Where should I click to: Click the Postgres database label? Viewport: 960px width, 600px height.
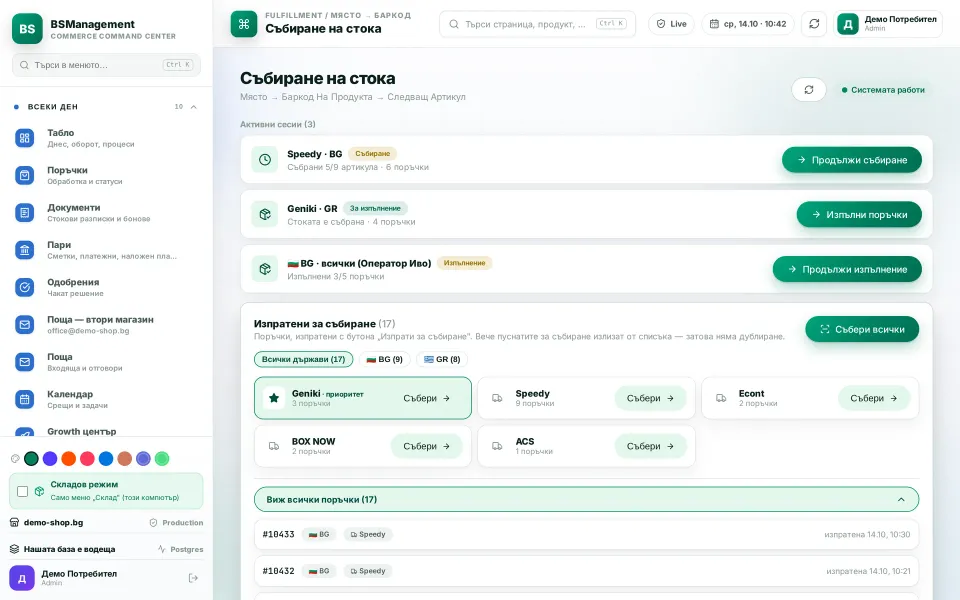click(x=181, y=549)
